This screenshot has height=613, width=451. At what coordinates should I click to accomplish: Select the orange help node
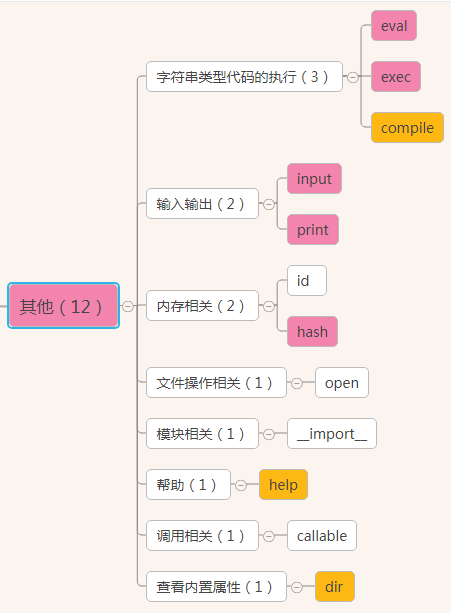point(283,485)
